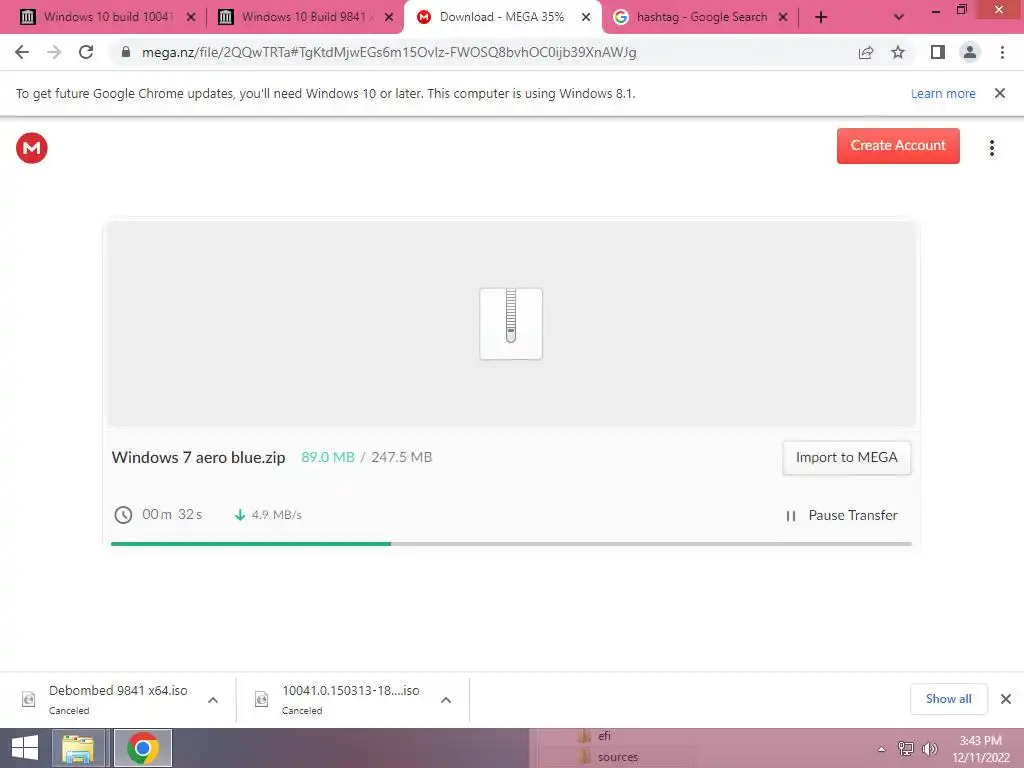The image size is (1024, 768).
Task: Close the hashtag Google Search tab
Action: pyautogui.click(x=783, y=18)
